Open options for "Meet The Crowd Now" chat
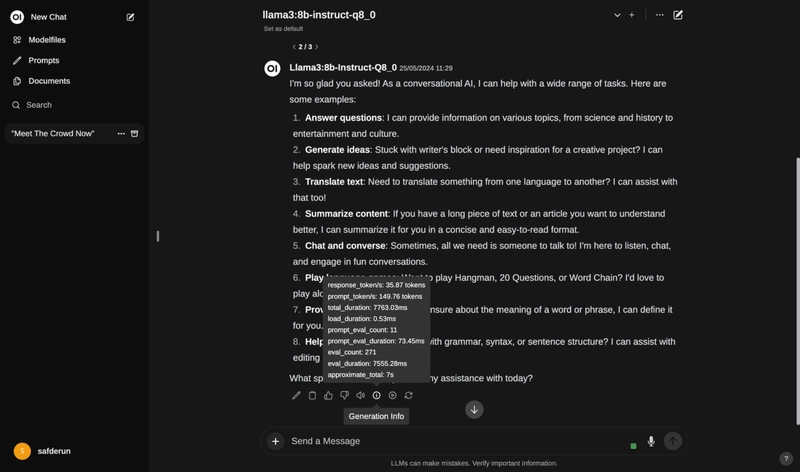The width and height of the screenshot is (800, 472). click(121, 134)
